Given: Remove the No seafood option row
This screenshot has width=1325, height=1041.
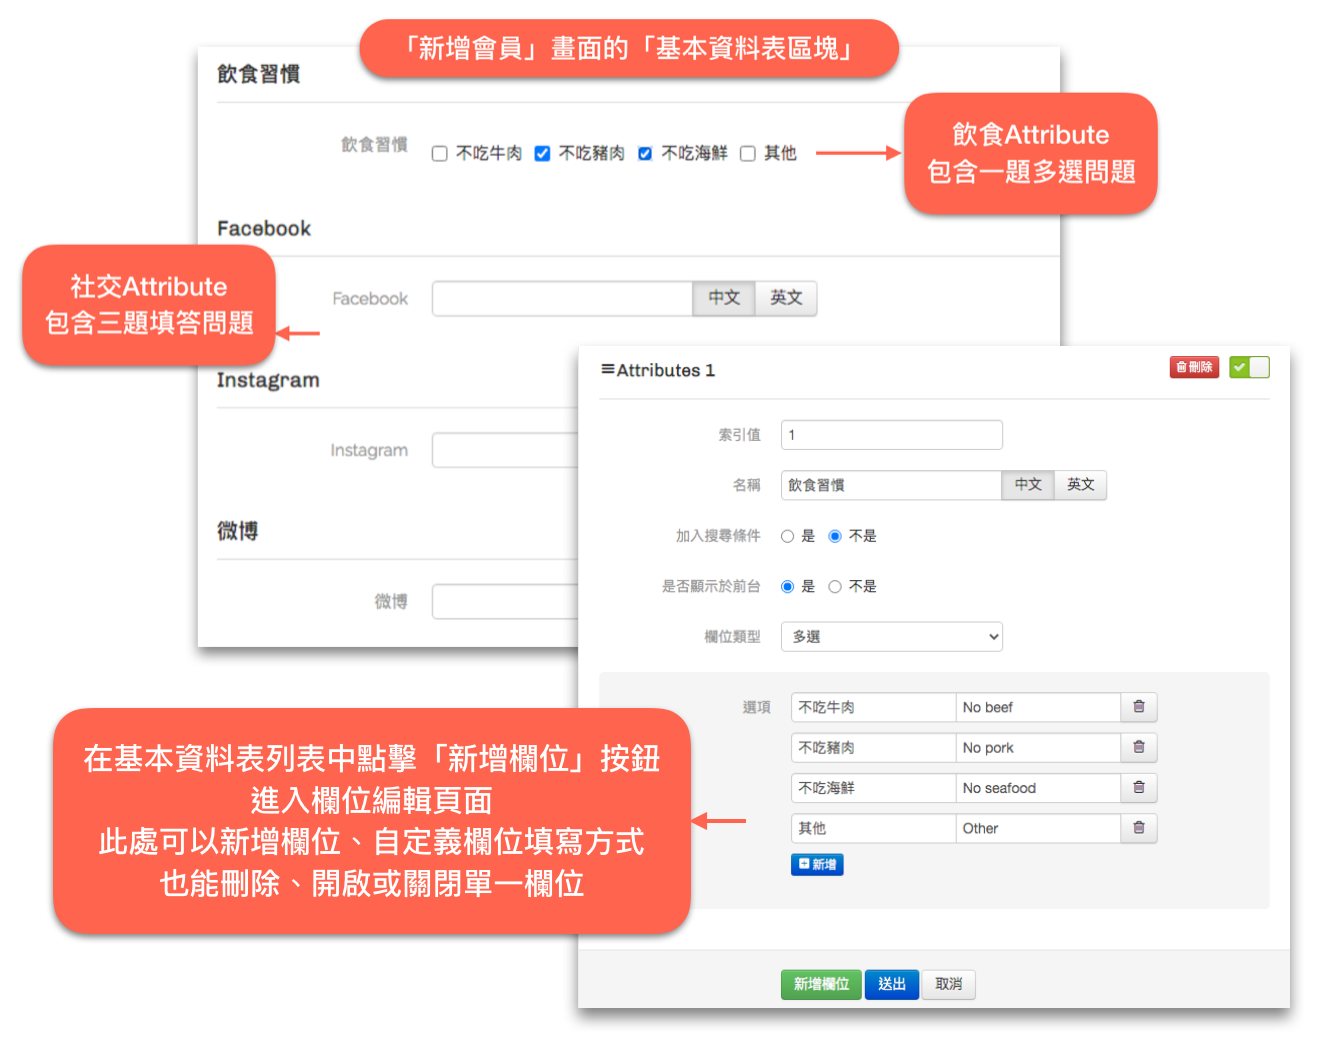Looking at the screenshot, I should tap(1138, 788).
